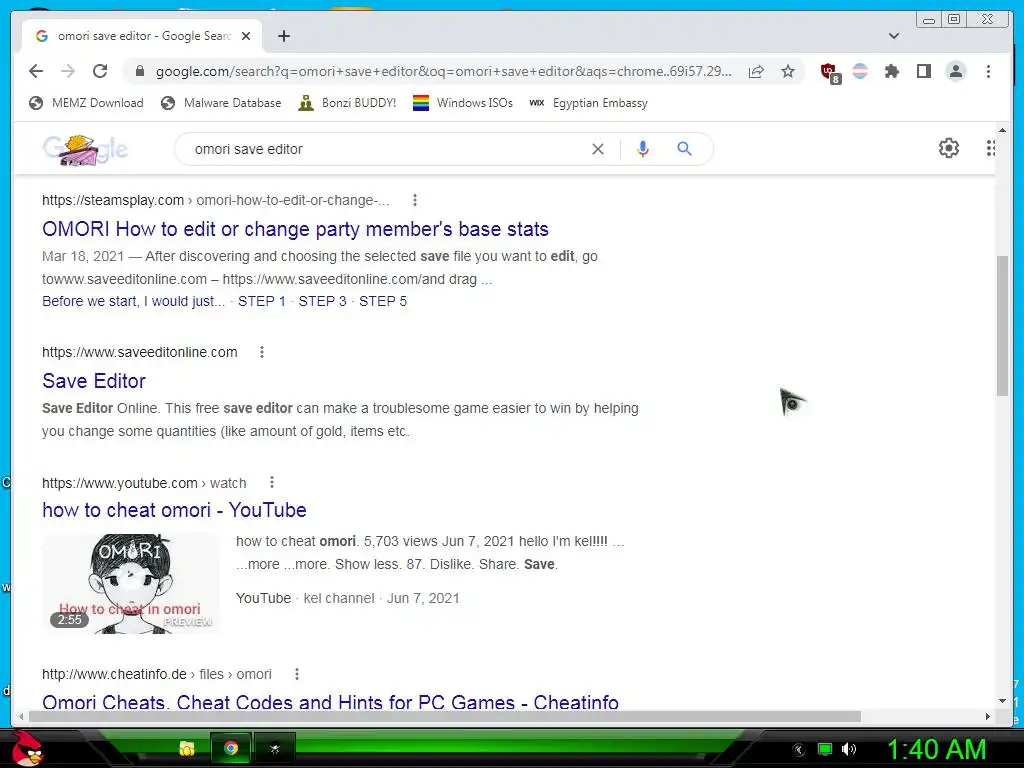Click the horizontal scroll-right arrow

point(987,716)
